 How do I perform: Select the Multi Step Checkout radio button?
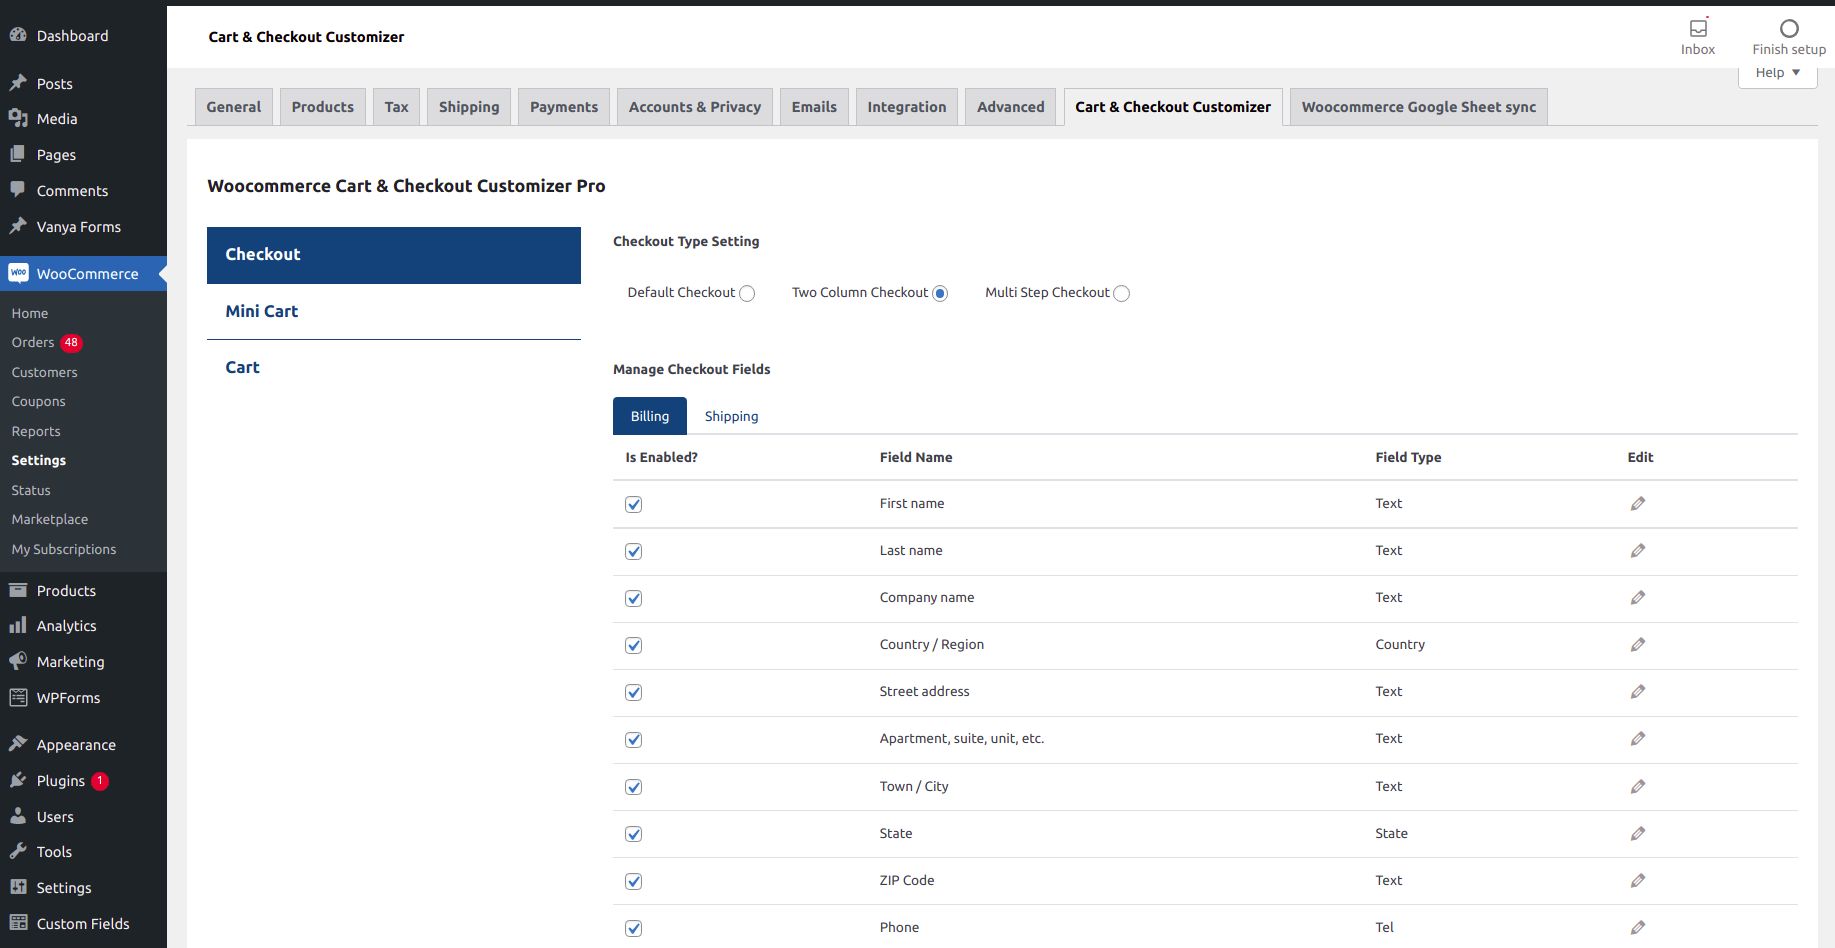[1121, 294]
